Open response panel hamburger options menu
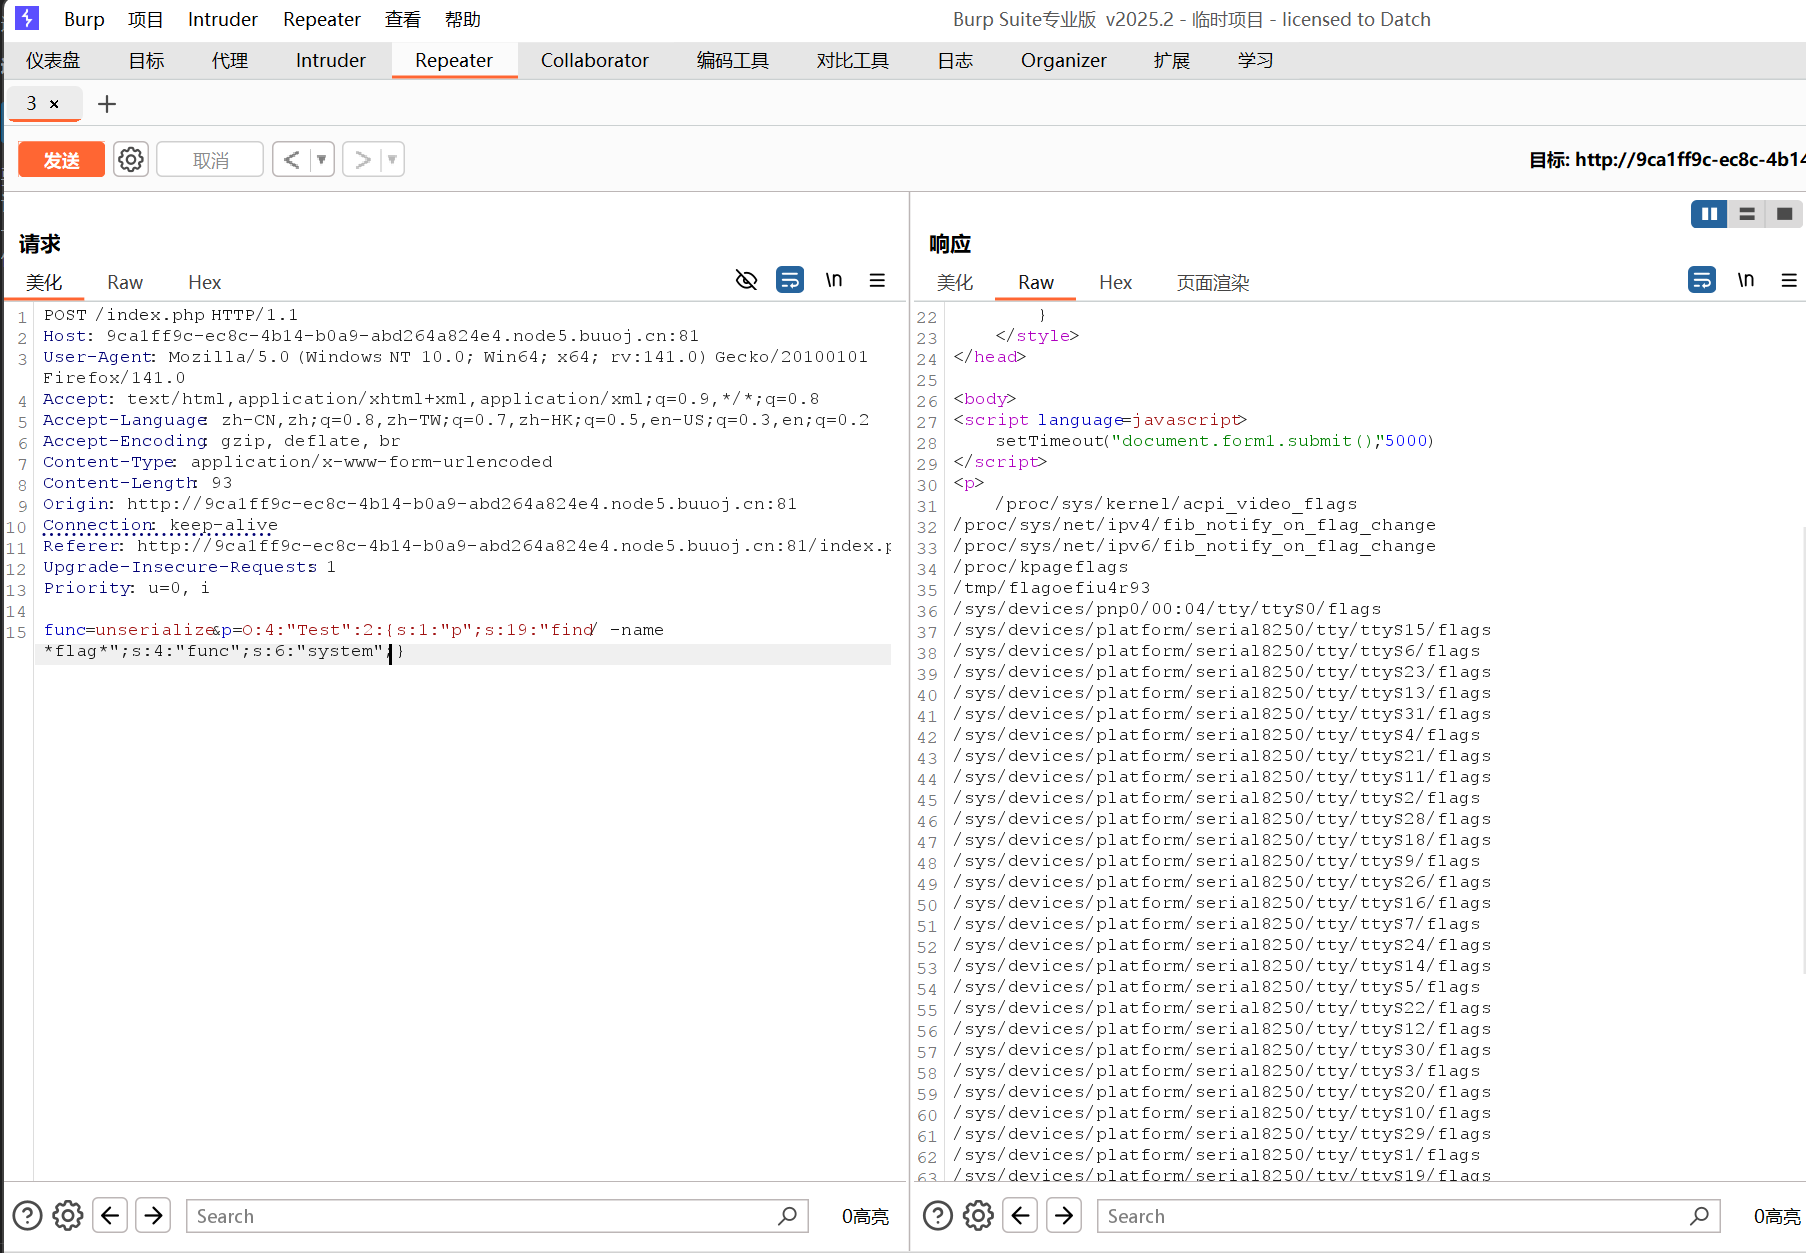This screenshot has width=1806, height=1253. point(1789,280)
